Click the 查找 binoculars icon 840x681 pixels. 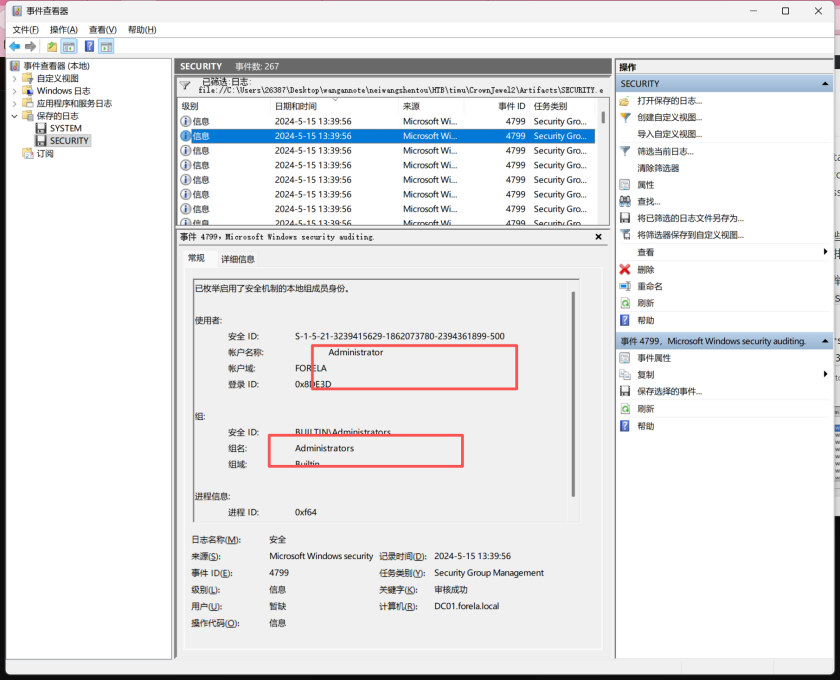(625, 201)
